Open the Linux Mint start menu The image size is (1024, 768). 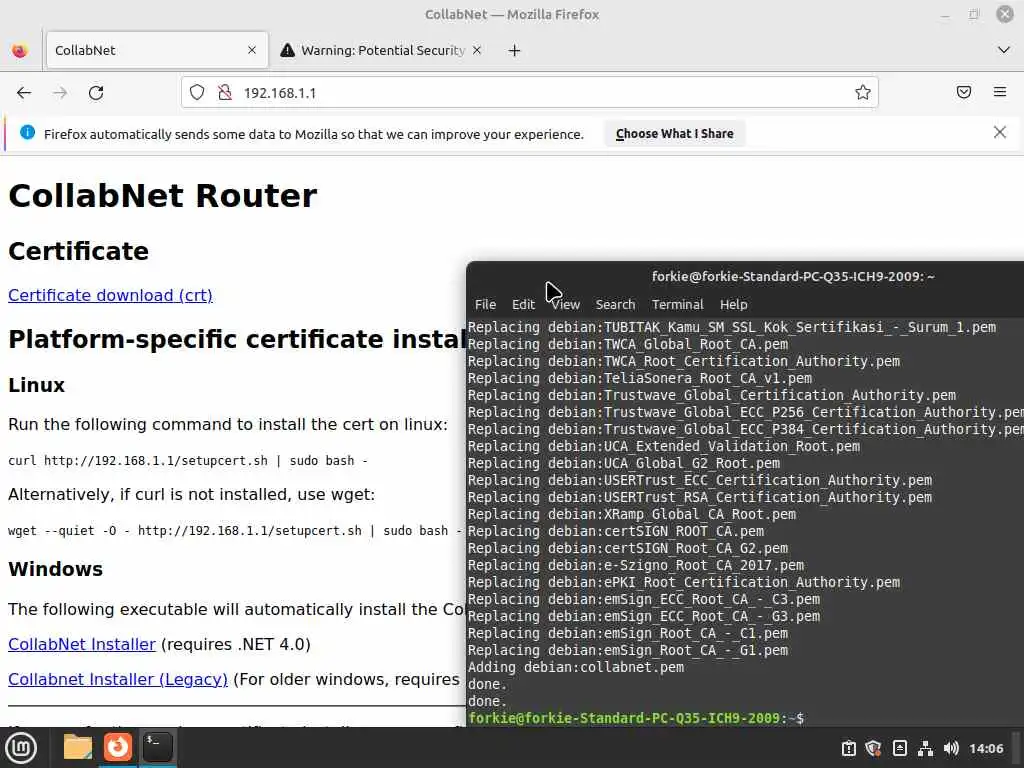click(21, 748)
